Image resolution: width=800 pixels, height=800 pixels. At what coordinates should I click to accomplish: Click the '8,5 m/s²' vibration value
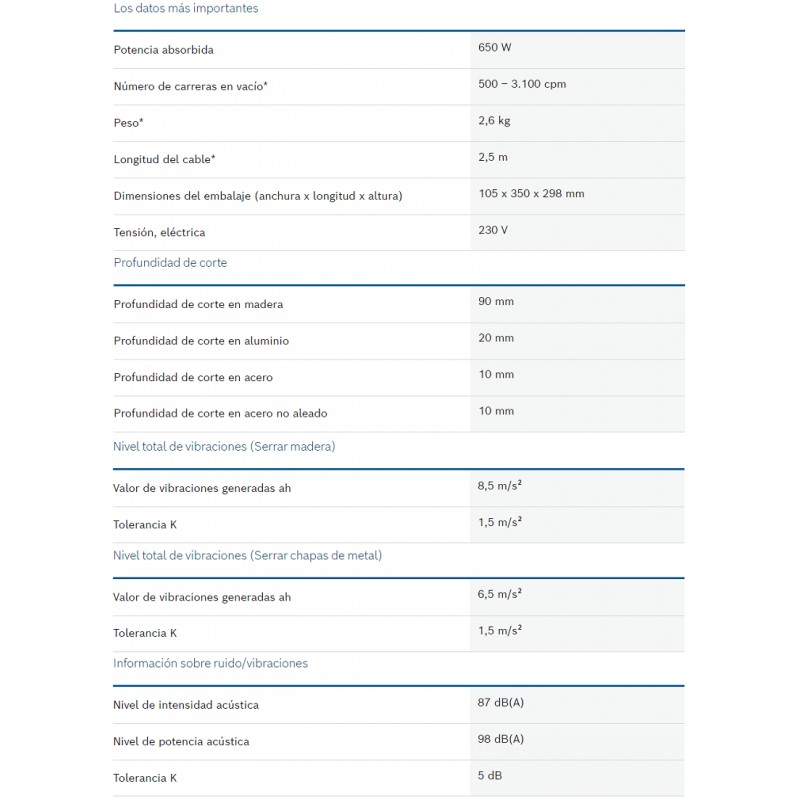499,485
